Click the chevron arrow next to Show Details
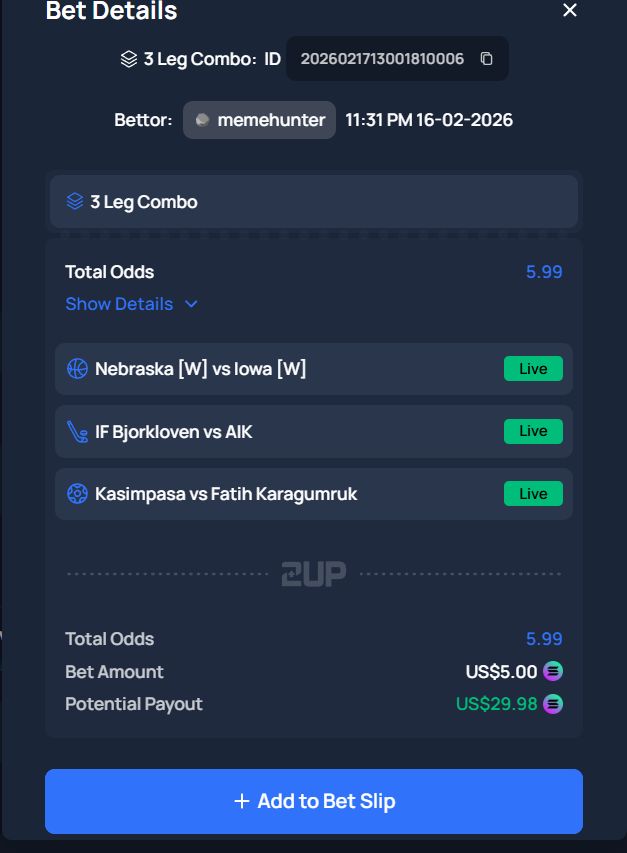Screen dimensions: 627x853 click(x=191, y=304)
